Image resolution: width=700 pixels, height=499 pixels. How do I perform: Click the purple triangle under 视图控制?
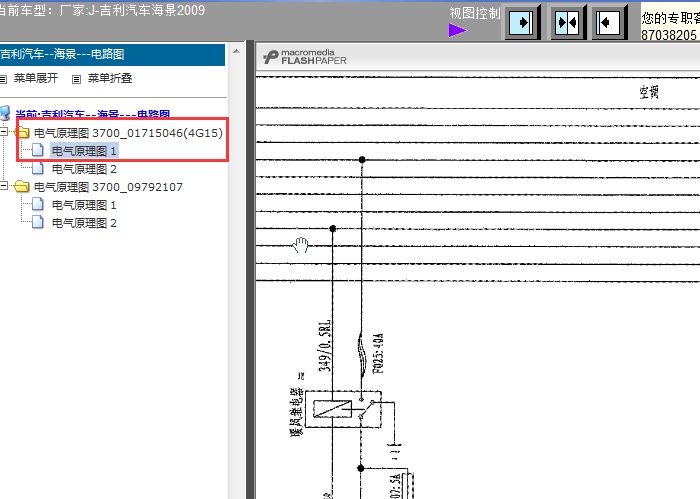click(458, 30)
